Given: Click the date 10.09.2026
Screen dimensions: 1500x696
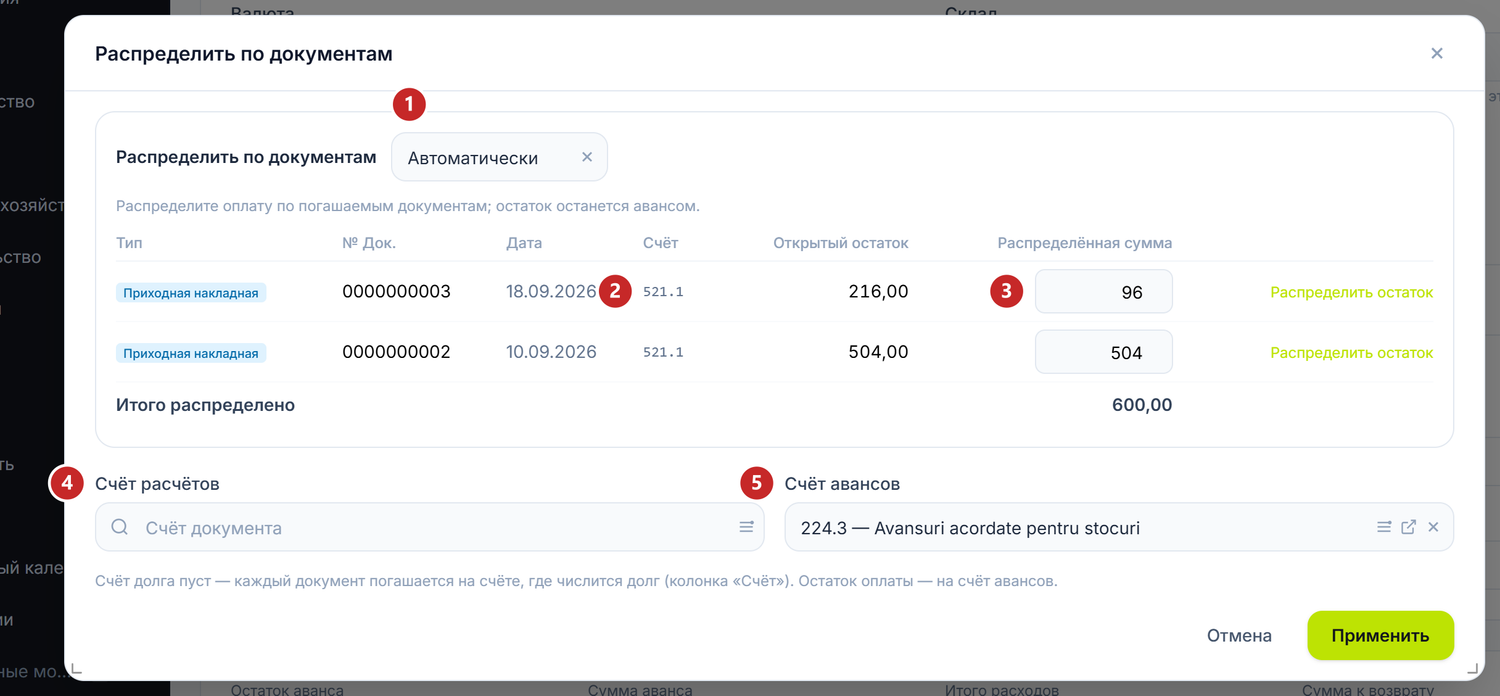Looking at the screenshot, I should tap(551, 352).
